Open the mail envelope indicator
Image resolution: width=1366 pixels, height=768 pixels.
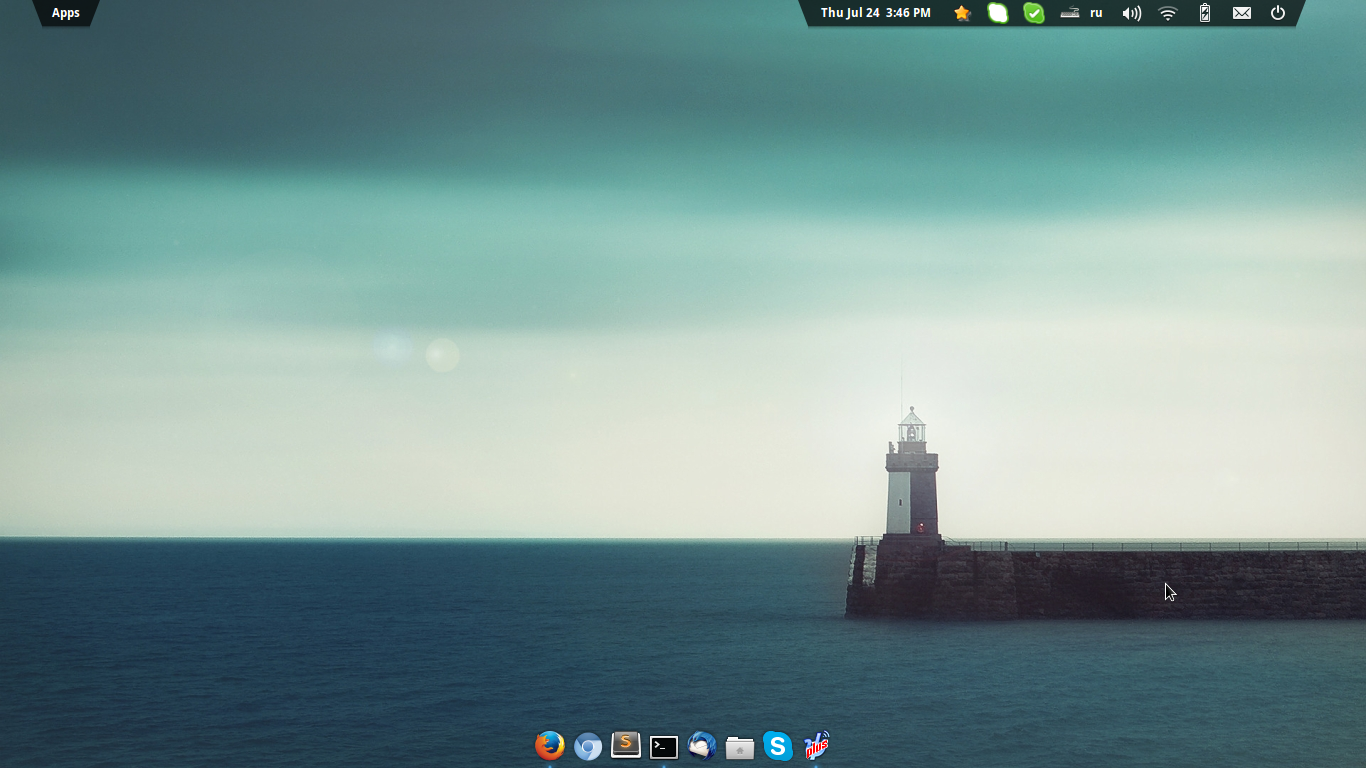pos(1241,13)
